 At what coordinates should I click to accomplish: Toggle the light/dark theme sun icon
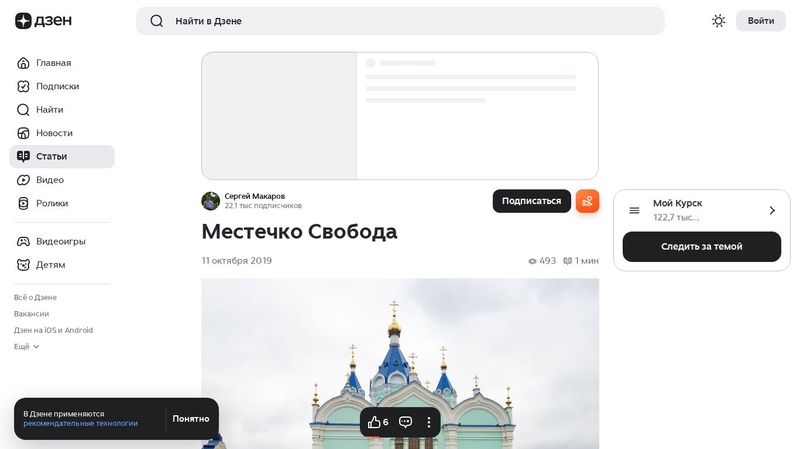718,21
